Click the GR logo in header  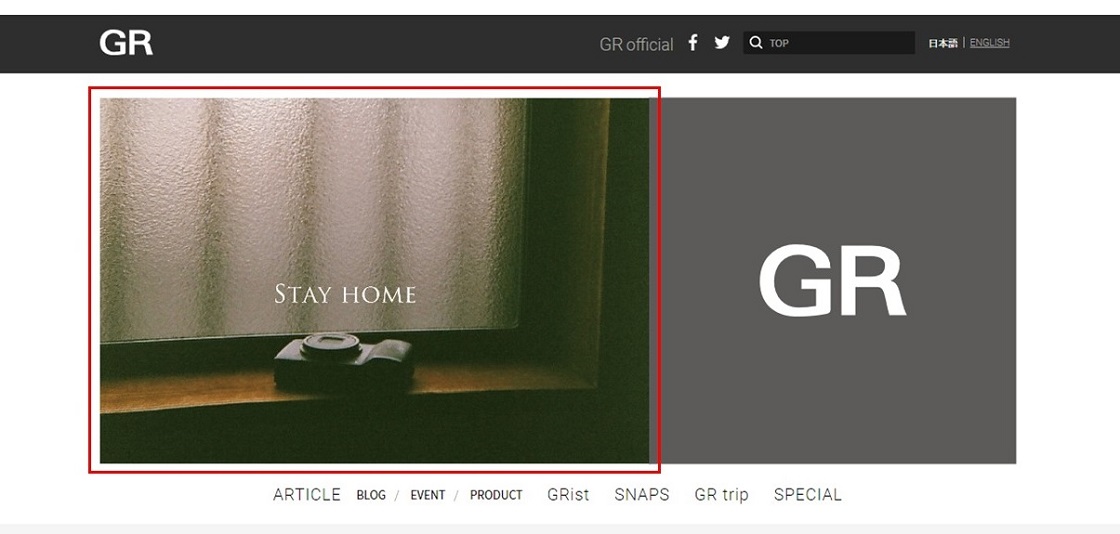click(126, 43)
